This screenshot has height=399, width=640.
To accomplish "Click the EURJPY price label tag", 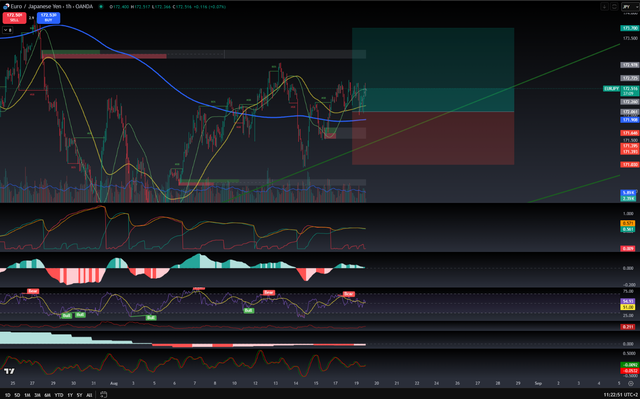I will (611, 89).
